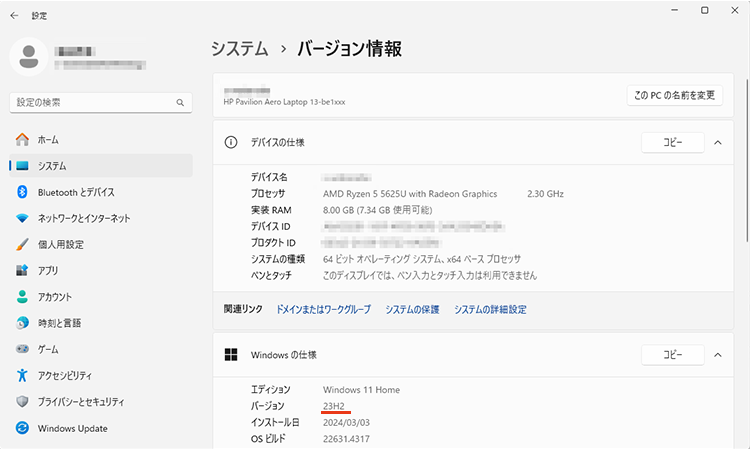Click the 2.30 GHz value
This screenshot has width=750, height=449.
(x=545, y=194)
